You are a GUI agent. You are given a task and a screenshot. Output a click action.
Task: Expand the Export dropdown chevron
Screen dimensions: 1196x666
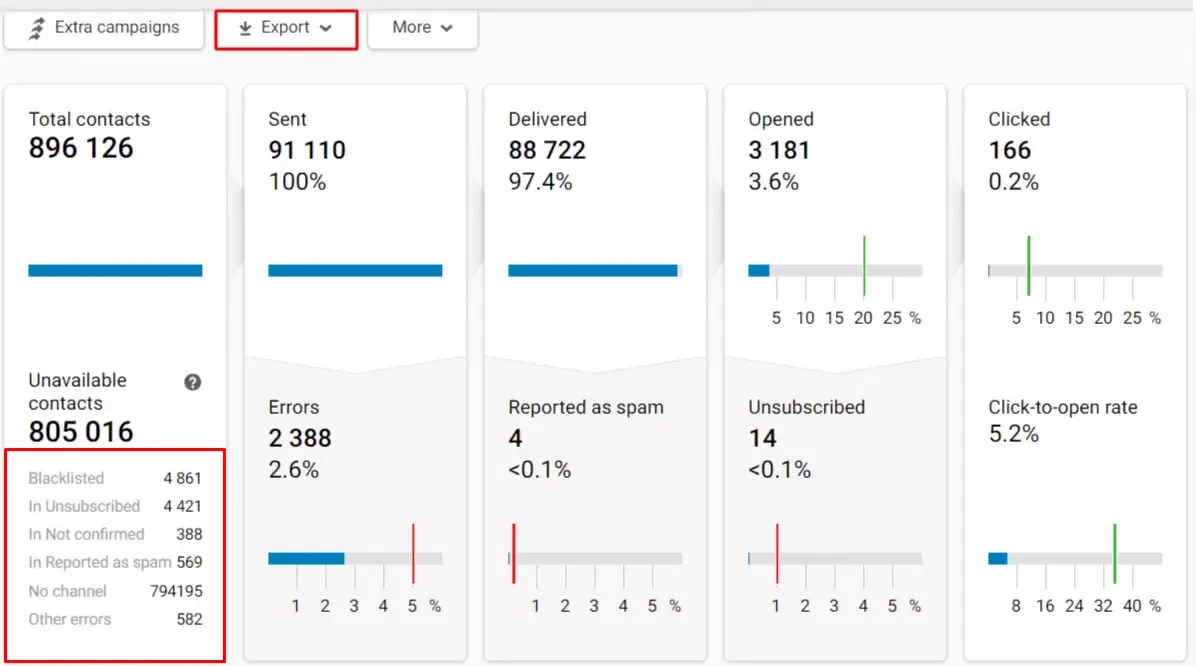326,28
